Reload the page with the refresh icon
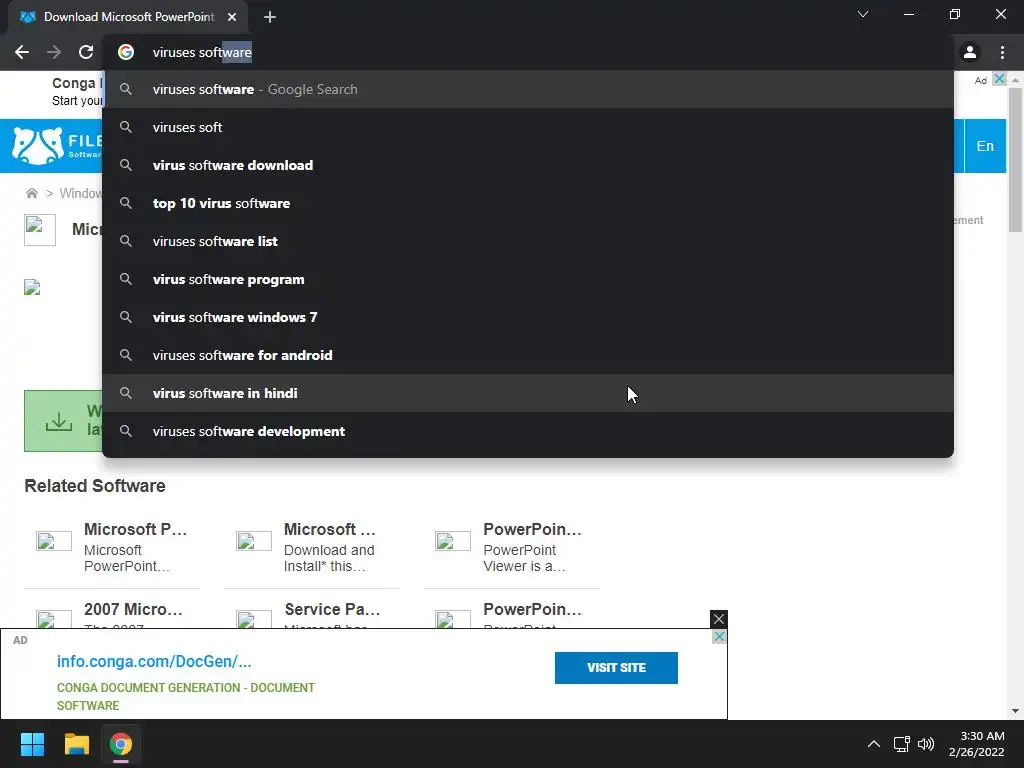This screenshot has width=1024, height=768. (86, 52)
